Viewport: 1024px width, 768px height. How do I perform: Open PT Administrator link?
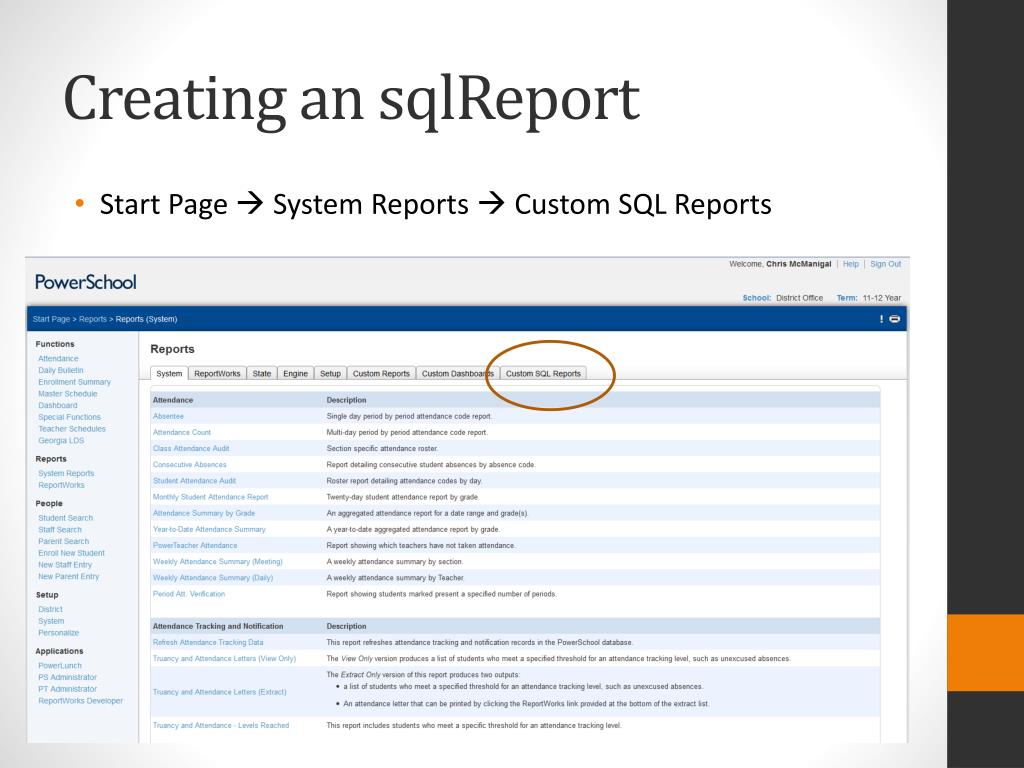pos(67,689)
